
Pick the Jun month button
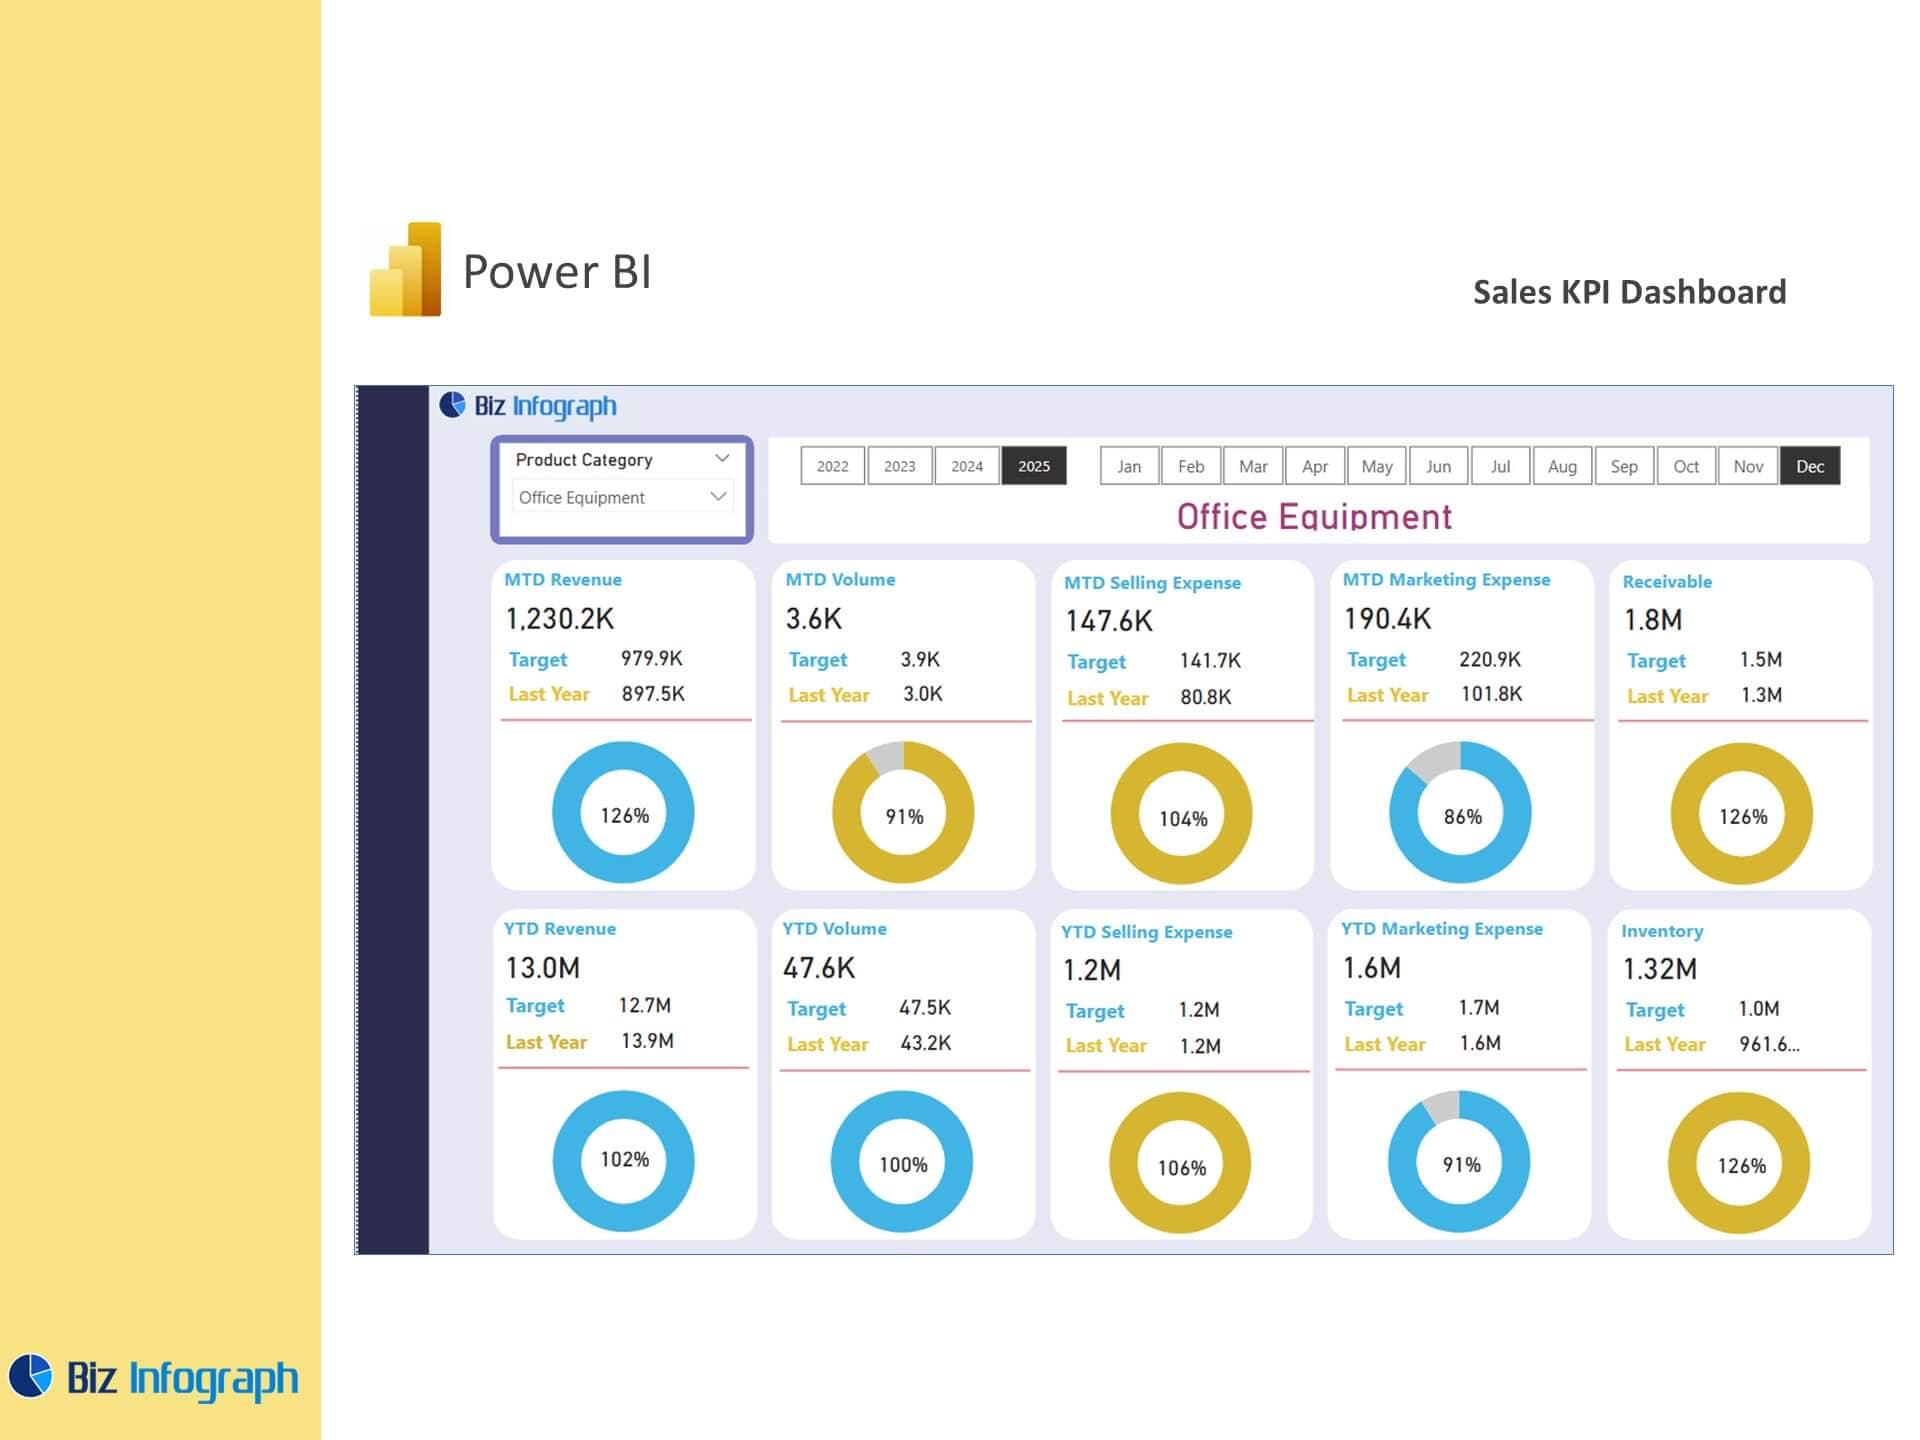coord(1439,466)
